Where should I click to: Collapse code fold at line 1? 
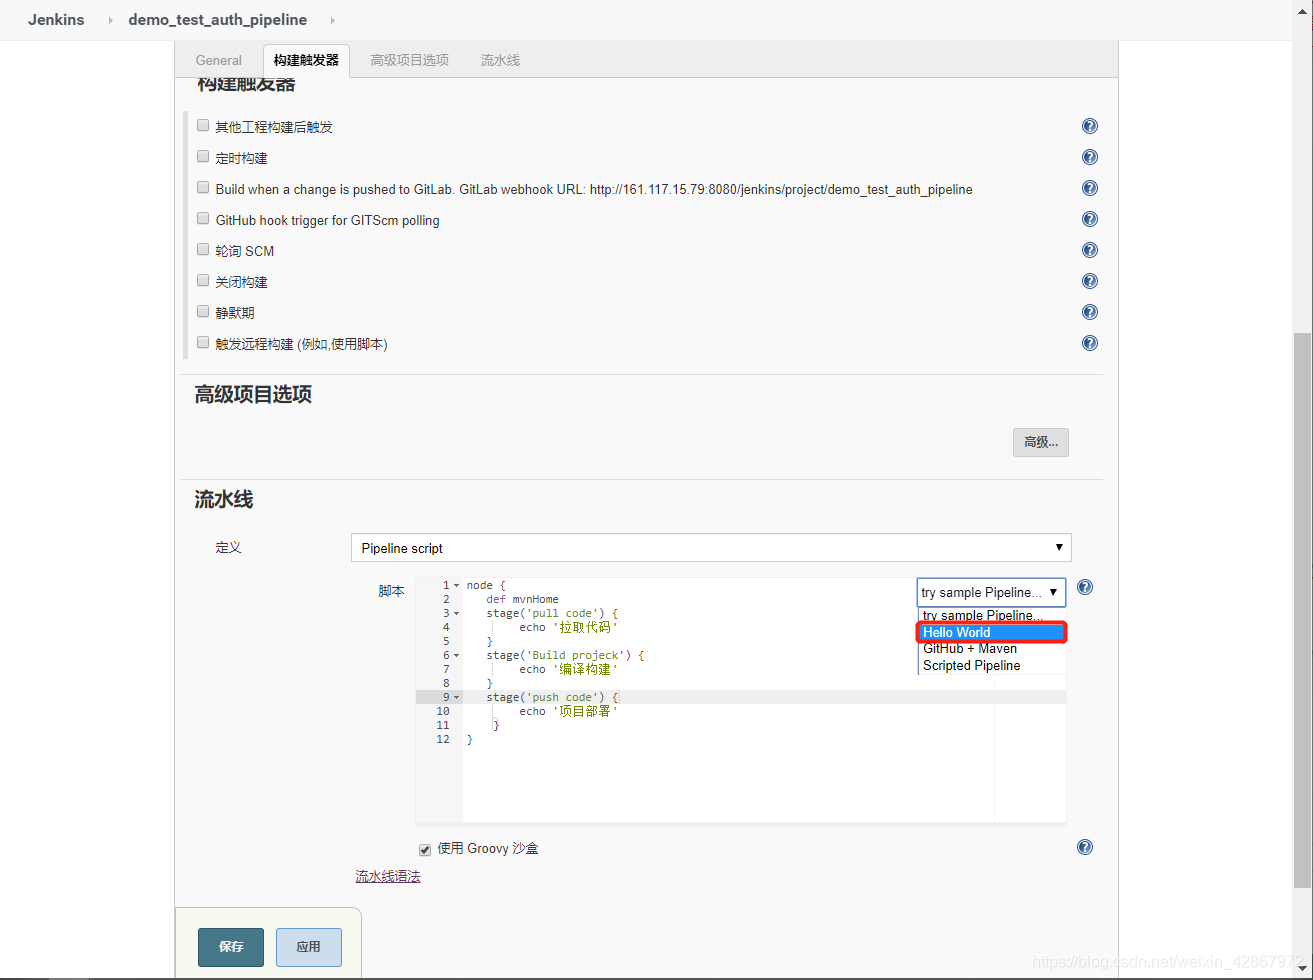[457, 585]
